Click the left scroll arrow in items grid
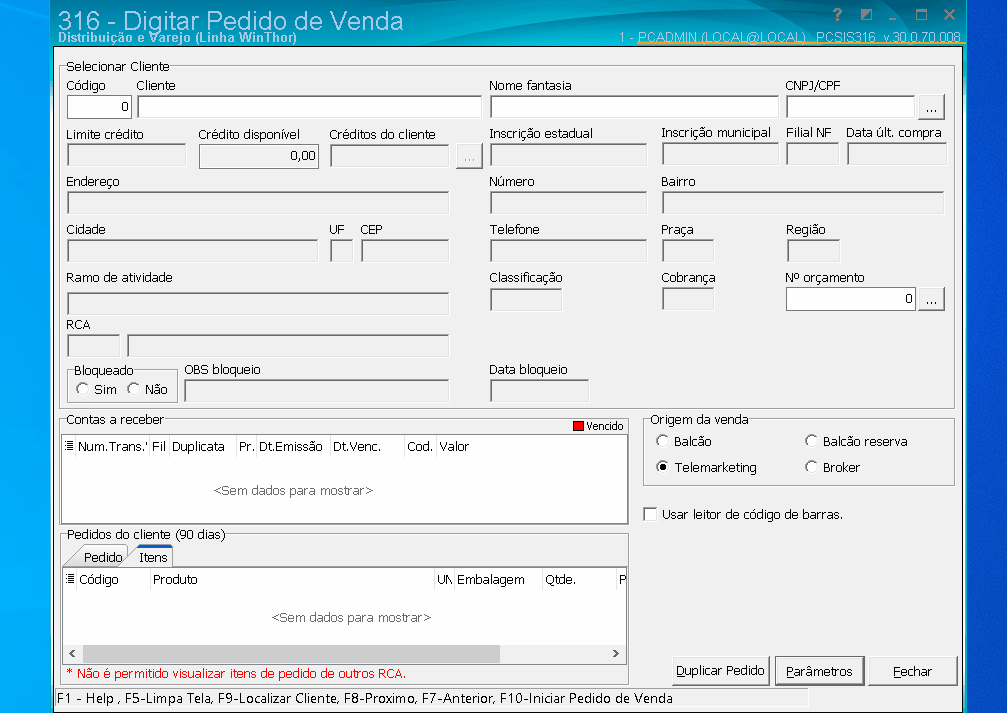The height and width of the screenshot is (713, 1007). 72,653
